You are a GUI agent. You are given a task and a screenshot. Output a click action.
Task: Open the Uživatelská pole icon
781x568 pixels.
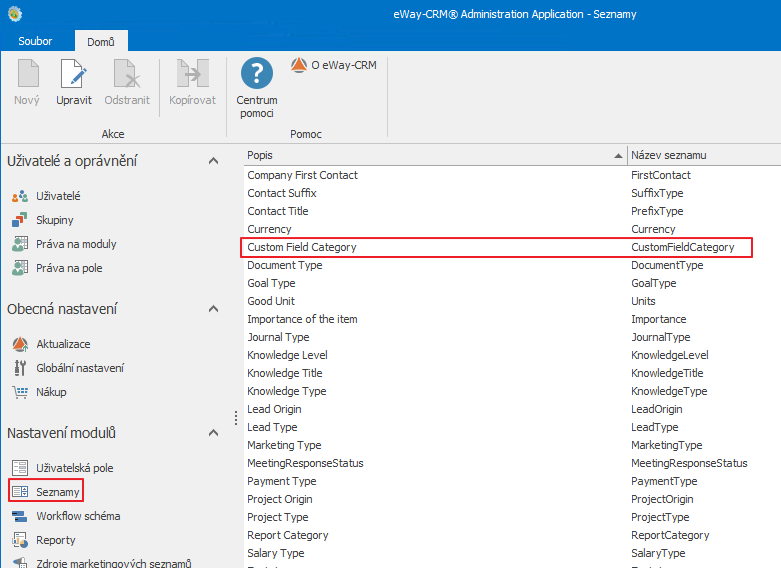click(x=20, y=468)
